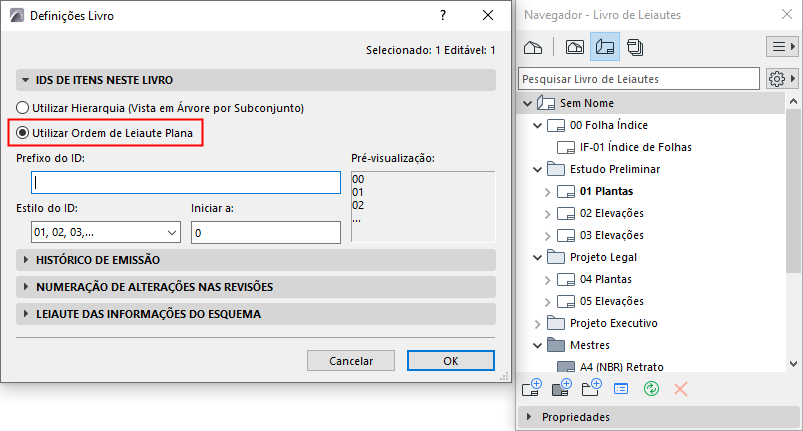The width and height of the screenshot is (803, 431).
Task: Expand the 03 Elevações layout
Action: point(547,236)
